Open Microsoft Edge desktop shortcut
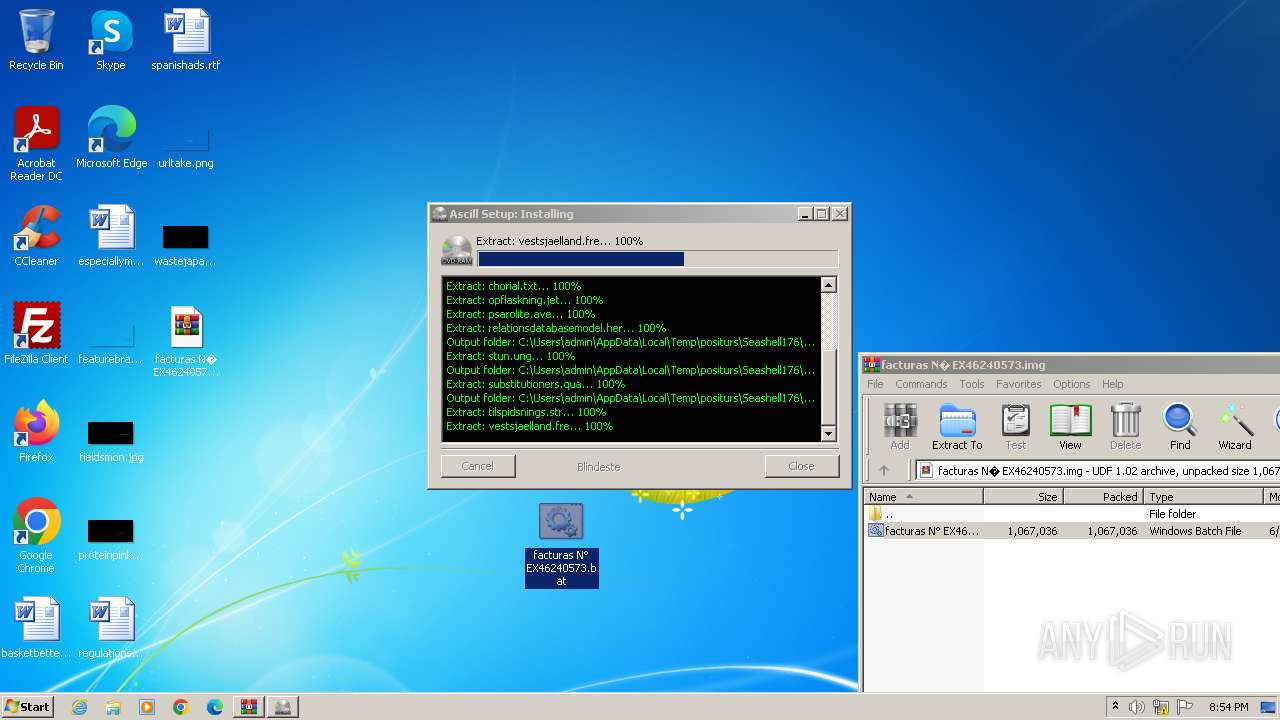The width and height of the screenshot is (1280, 720). 111,138
